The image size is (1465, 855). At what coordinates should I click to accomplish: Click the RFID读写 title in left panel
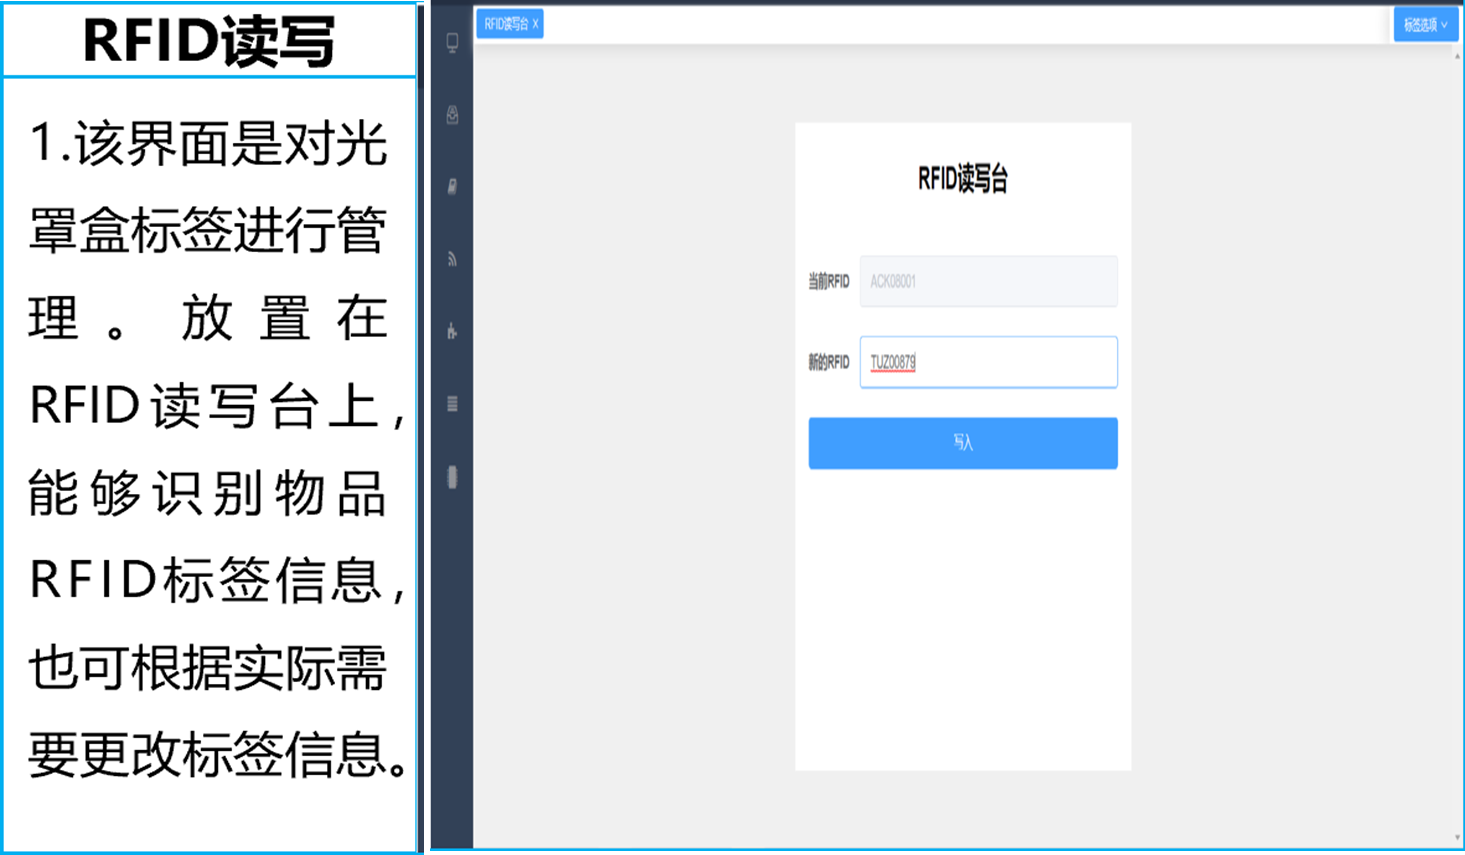[208, 42]
